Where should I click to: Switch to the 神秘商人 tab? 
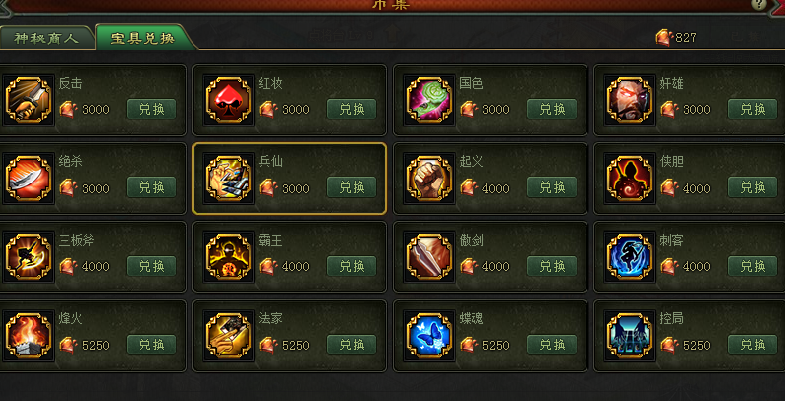47,38
